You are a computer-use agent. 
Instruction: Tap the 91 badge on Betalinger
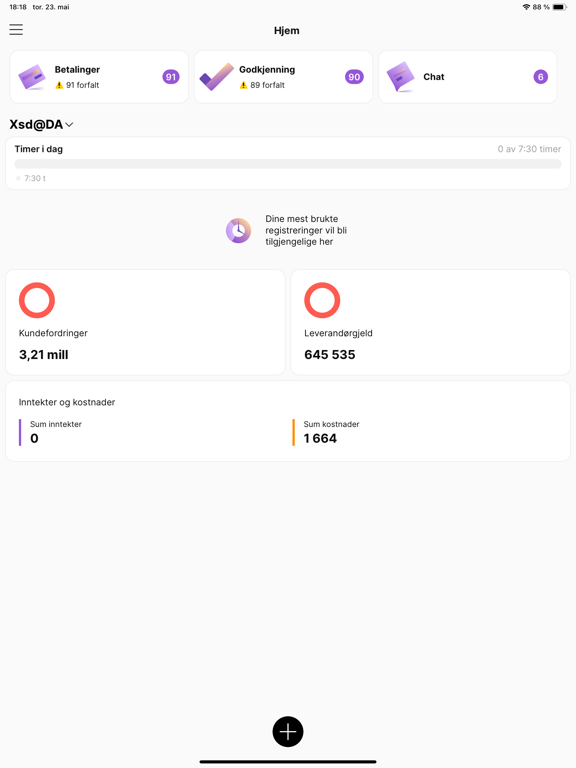tap(171, 77)
